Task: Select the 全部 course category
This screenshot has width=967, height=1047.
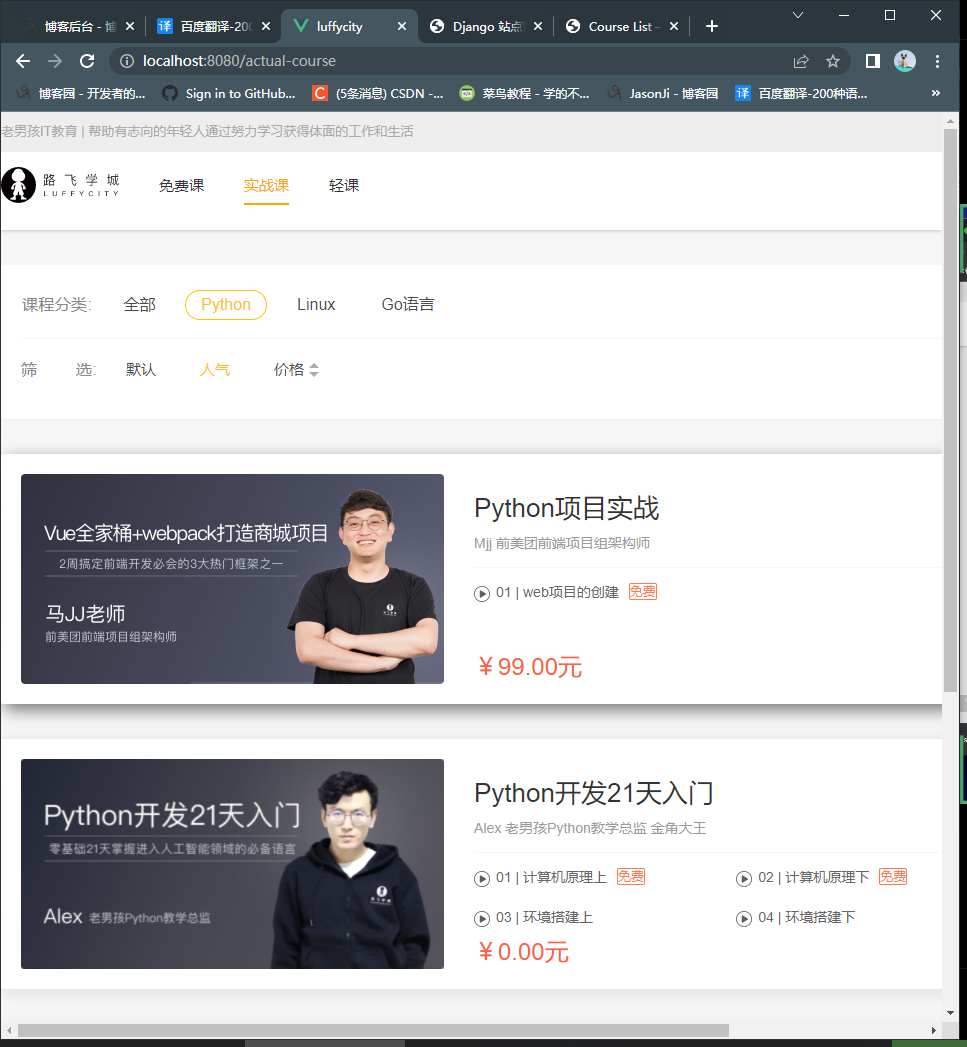Action: click(140, 304)
